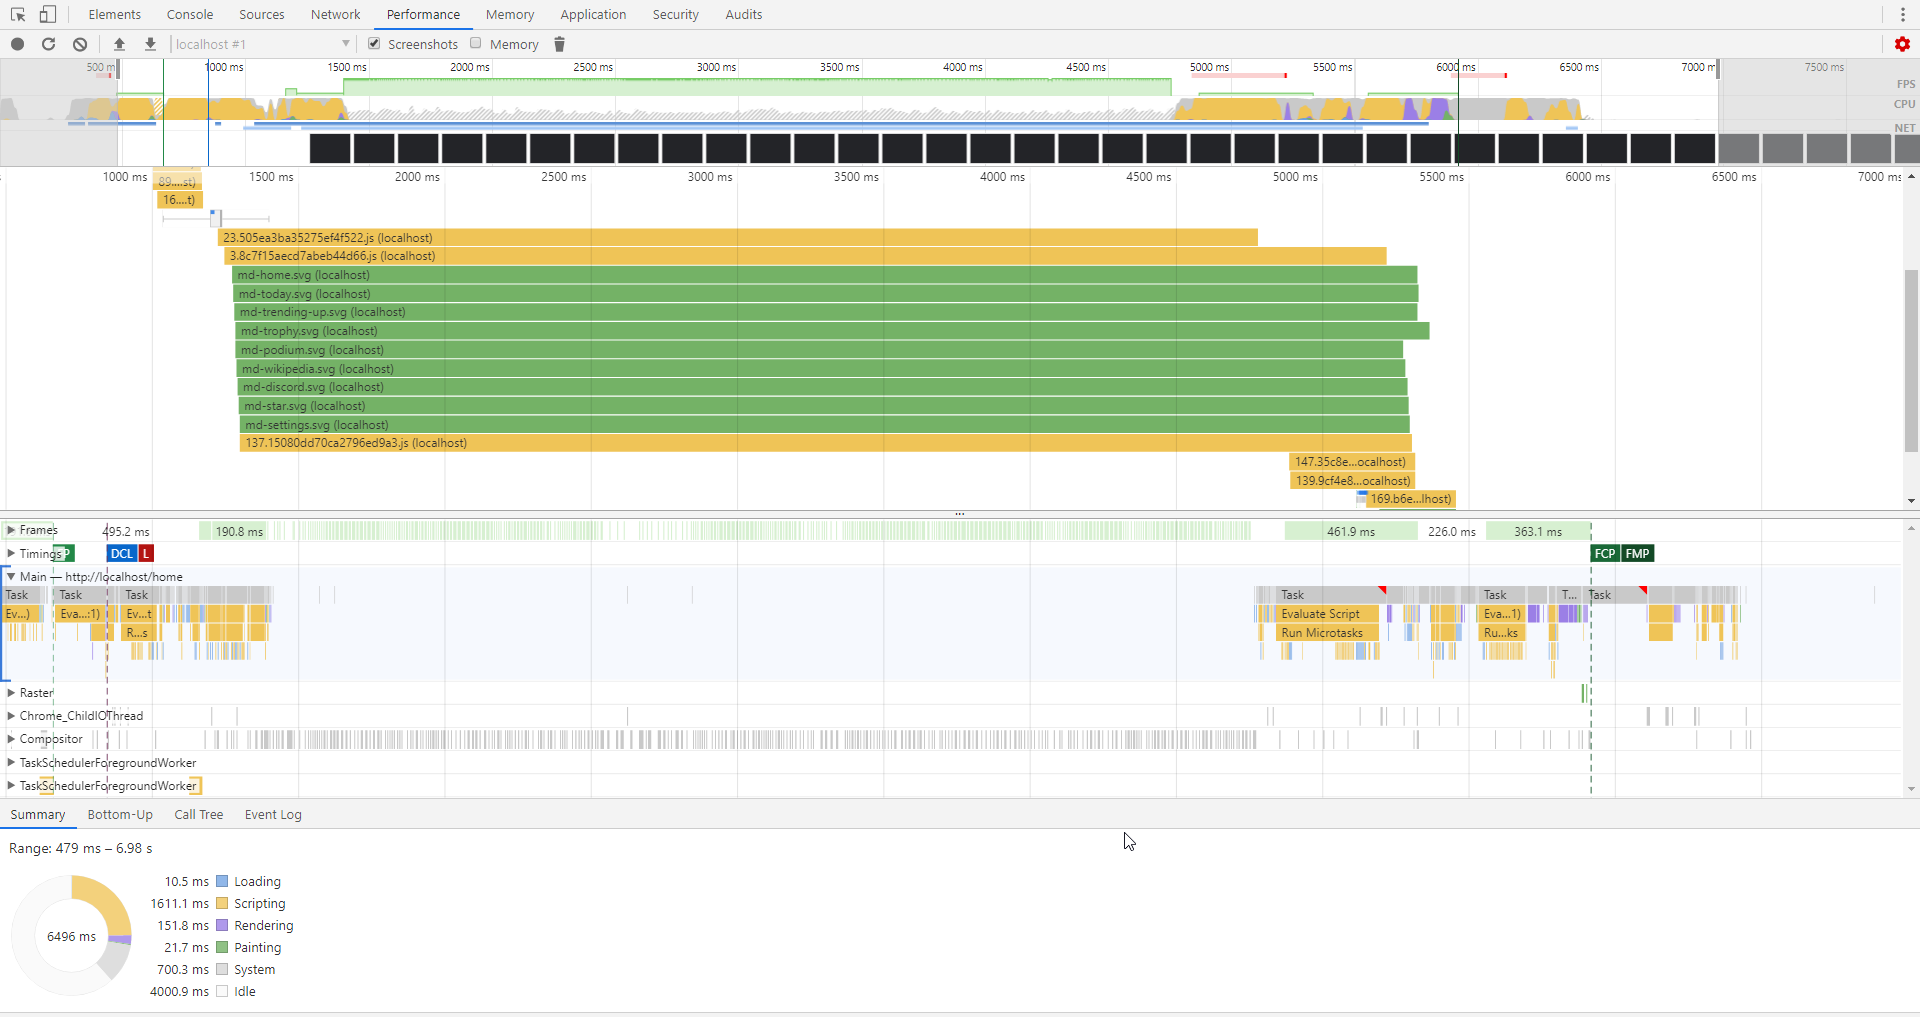This screenshot has height=1017, width=1920.
Task: Select the 3.8c7f15aecd7abeb44d66.js request
Action: point(806,256)
